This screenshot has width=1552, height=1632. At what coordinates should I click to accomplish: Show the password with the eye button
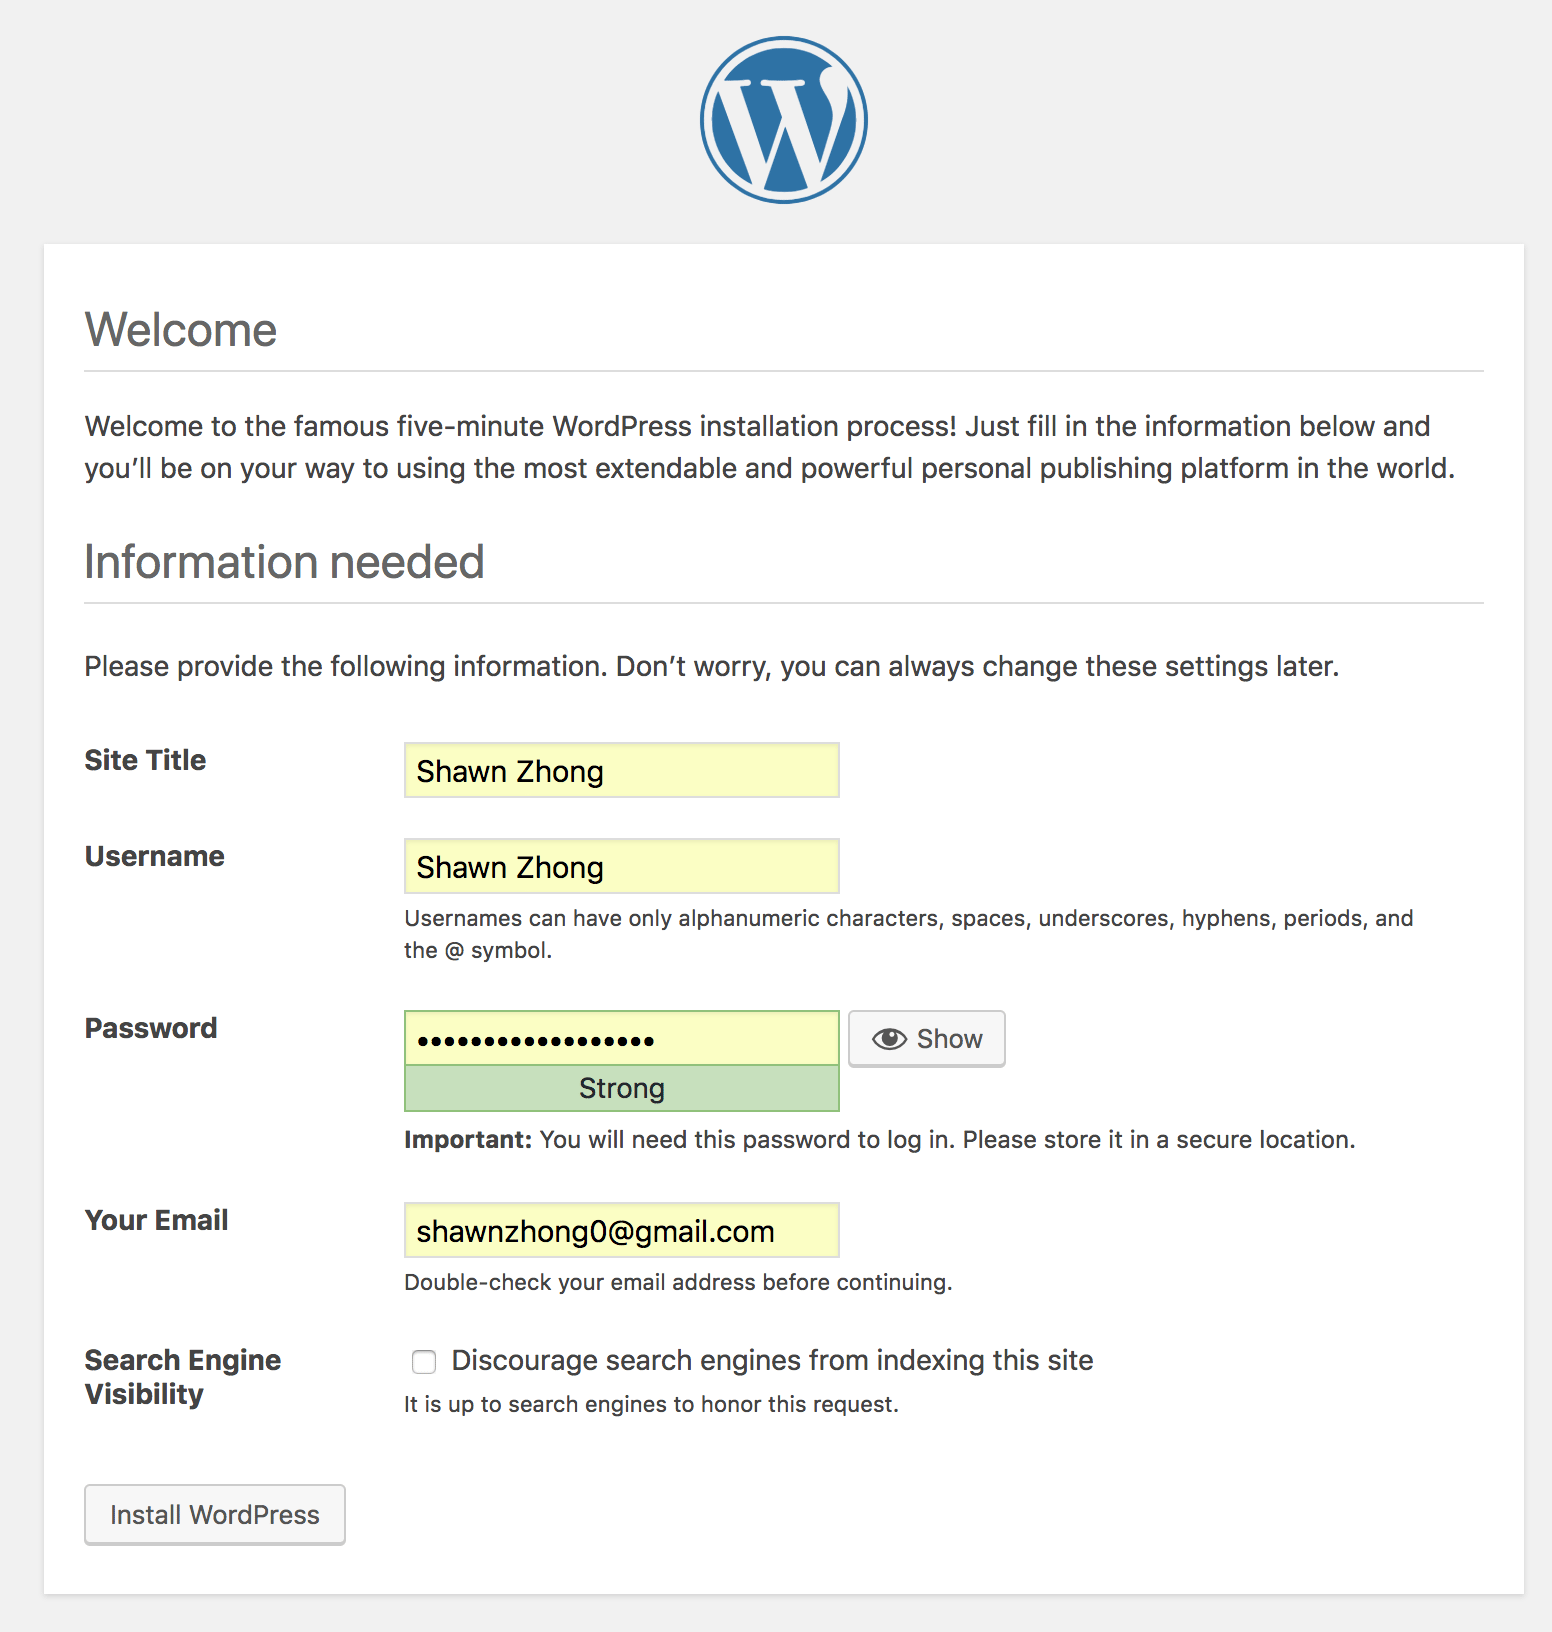pyautogui.click(x=926, y=1039)
